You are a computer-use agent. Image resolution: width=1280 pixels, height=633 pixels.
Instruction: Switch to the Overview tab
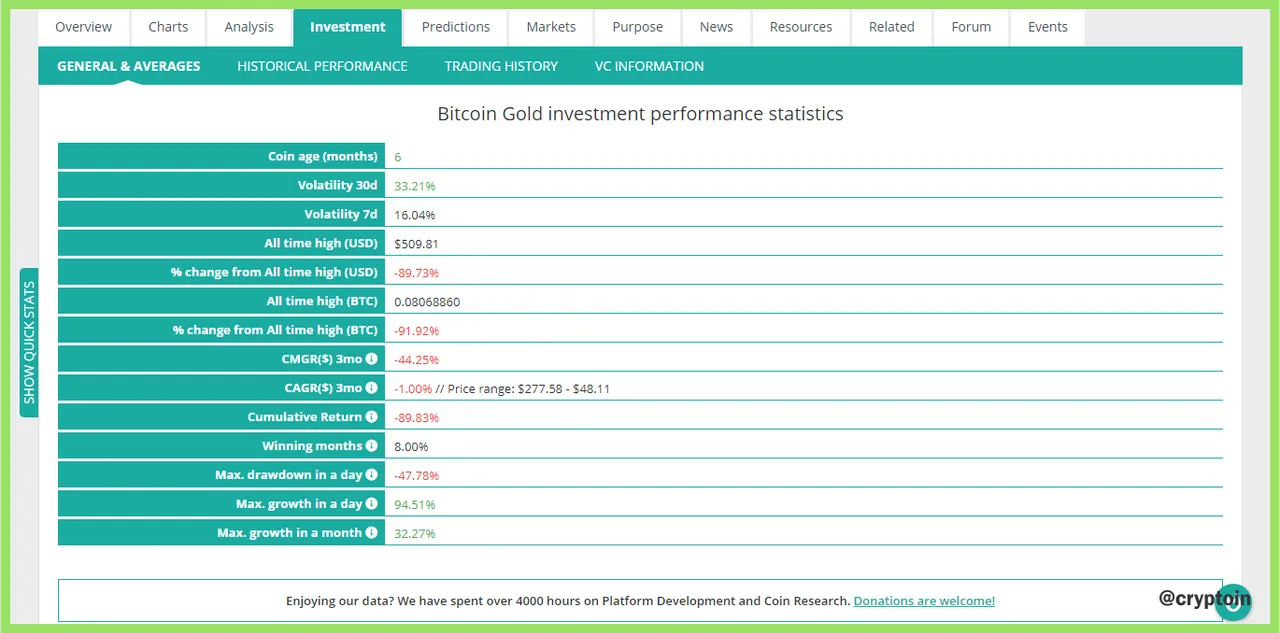coord(84,27)
